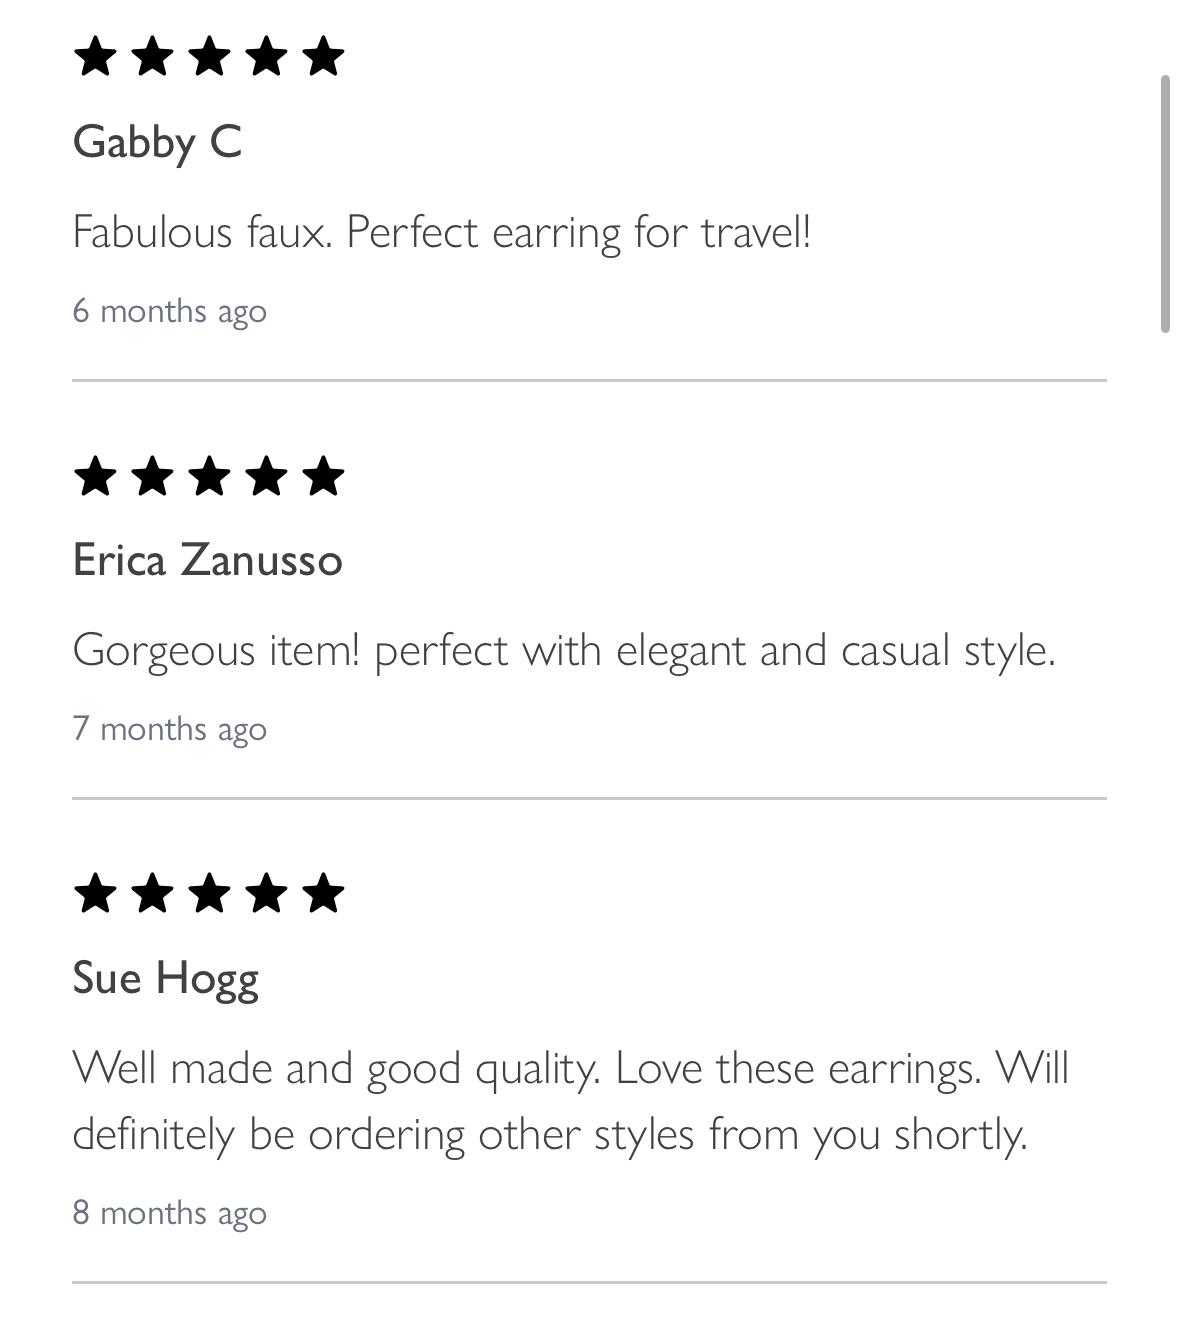Click the fifth star of Erica Zanusso's rating
This screenshot has width=1179, height=1333.
(x=323, y=476)
